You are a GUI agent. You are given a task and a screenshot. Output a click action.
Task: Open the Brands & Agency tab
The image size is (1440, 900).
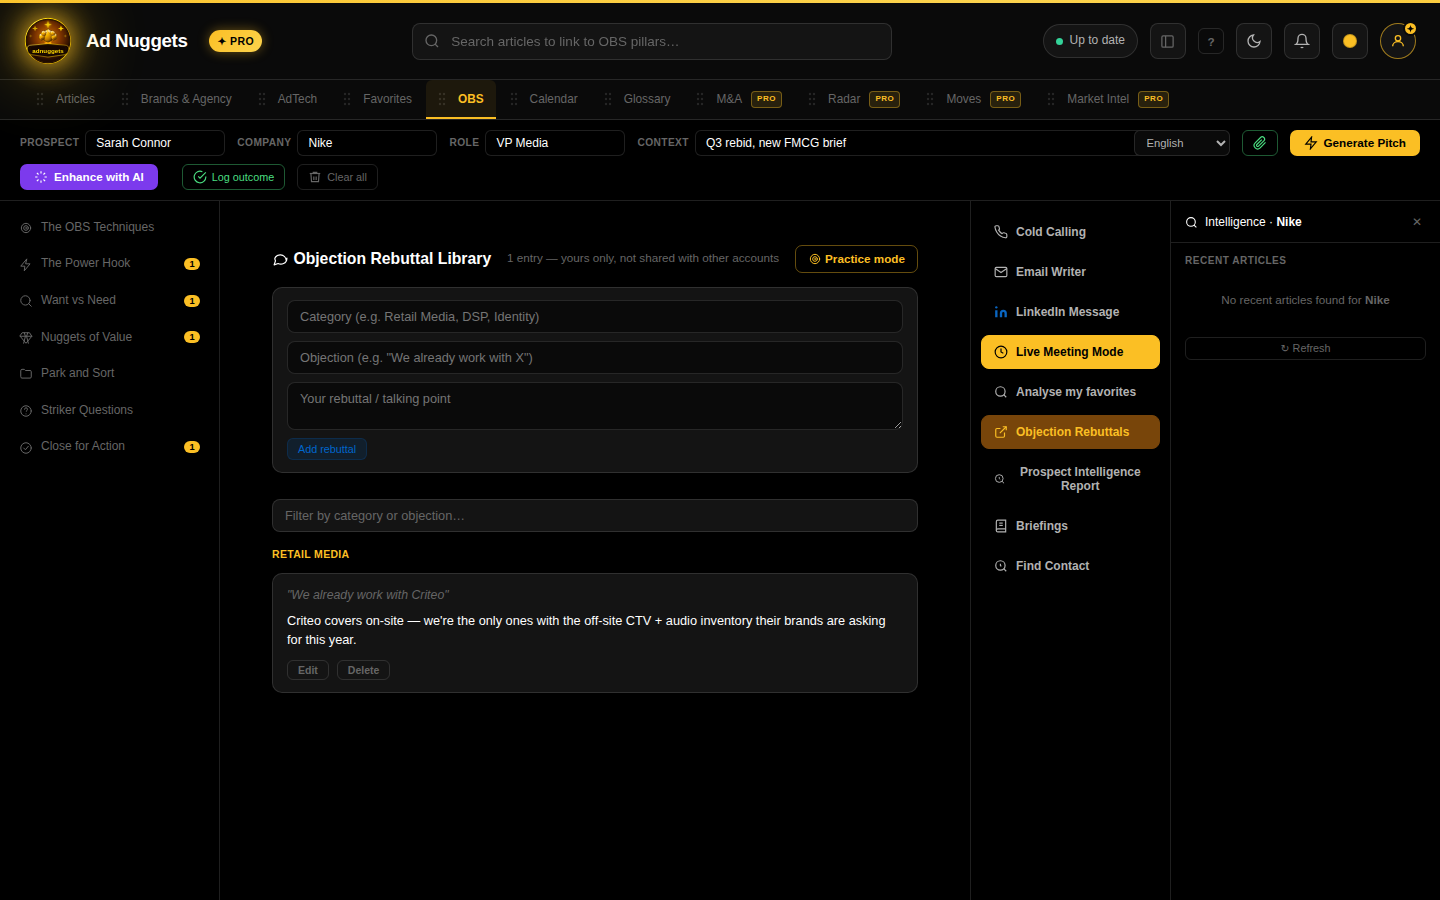(x=176, y=99)
